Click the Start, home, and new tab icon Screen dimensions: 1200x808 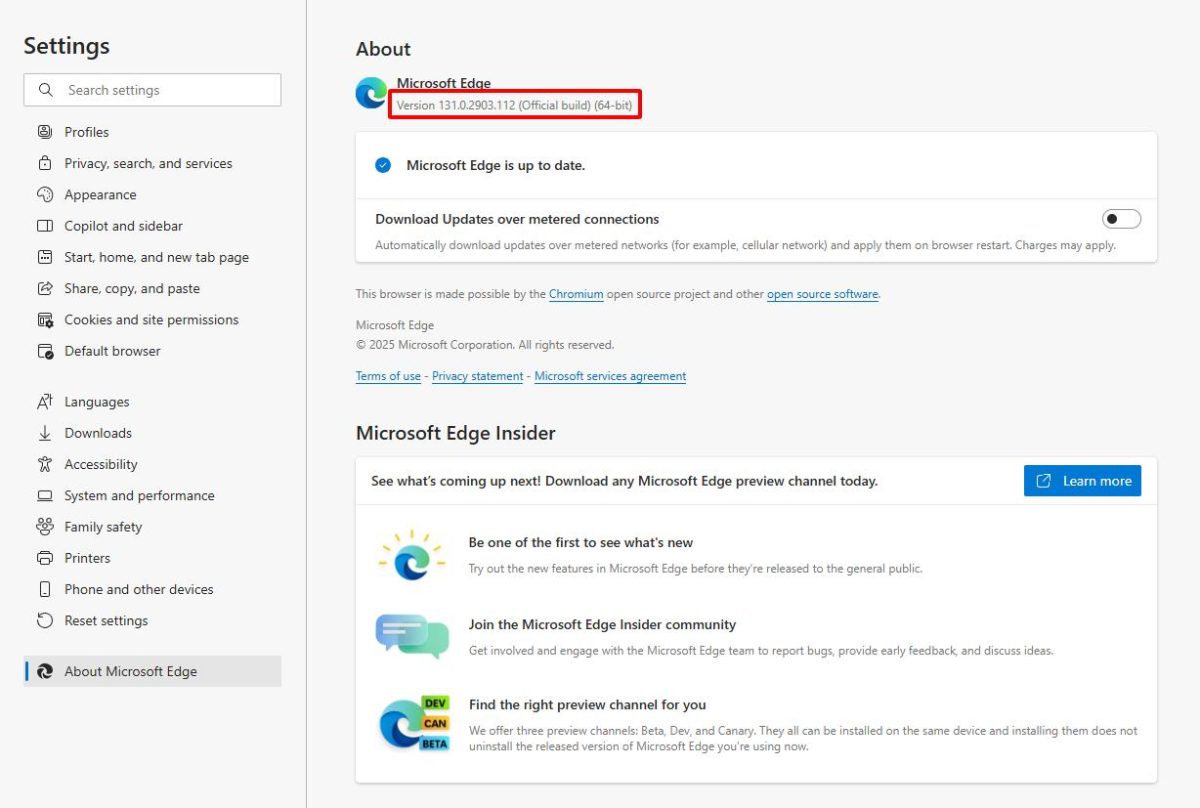tap(44, 257)
